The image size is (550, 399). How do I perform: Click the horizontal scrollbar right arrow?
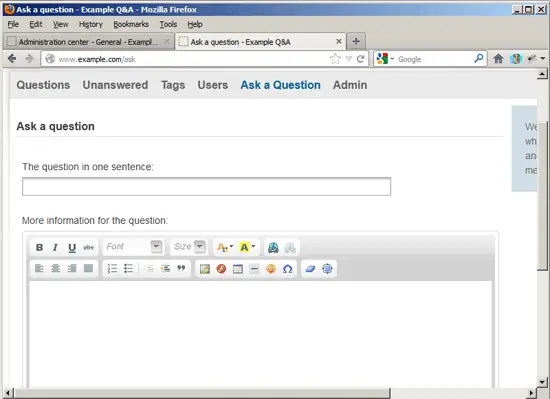click(532, 393)
